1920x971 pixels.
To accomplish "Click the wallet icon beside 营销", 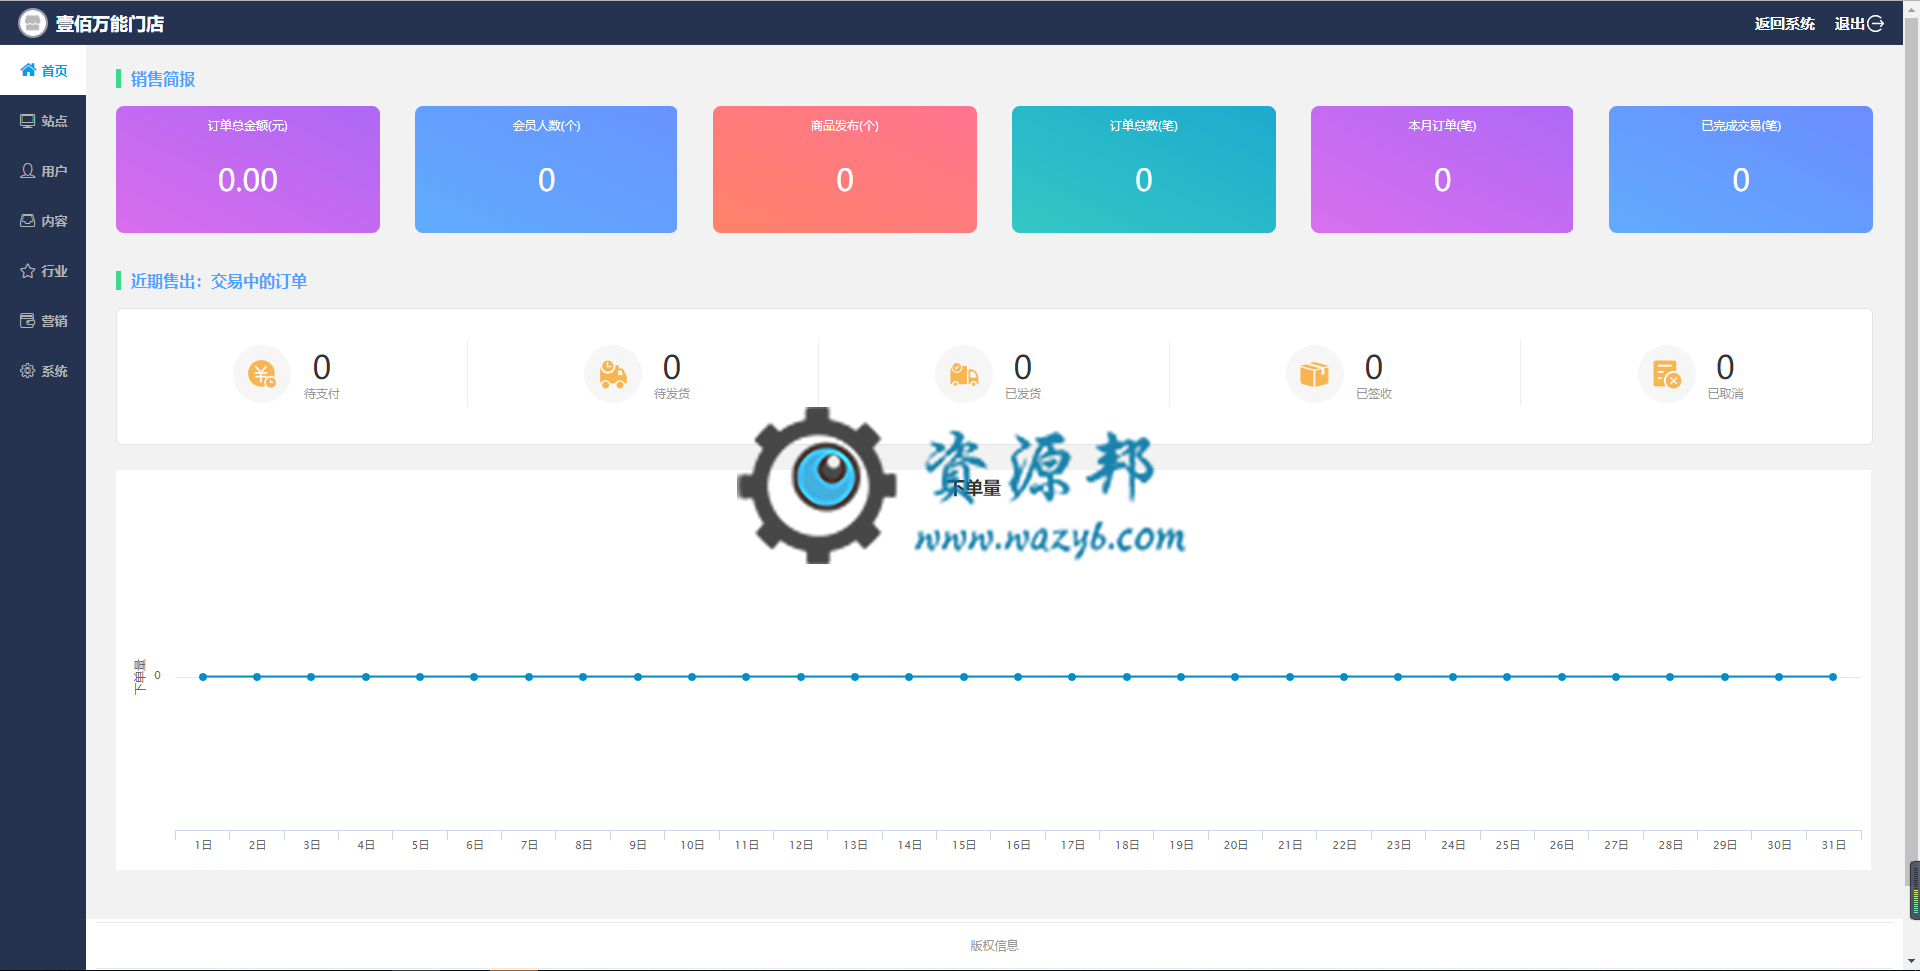I will pos(28,321).
